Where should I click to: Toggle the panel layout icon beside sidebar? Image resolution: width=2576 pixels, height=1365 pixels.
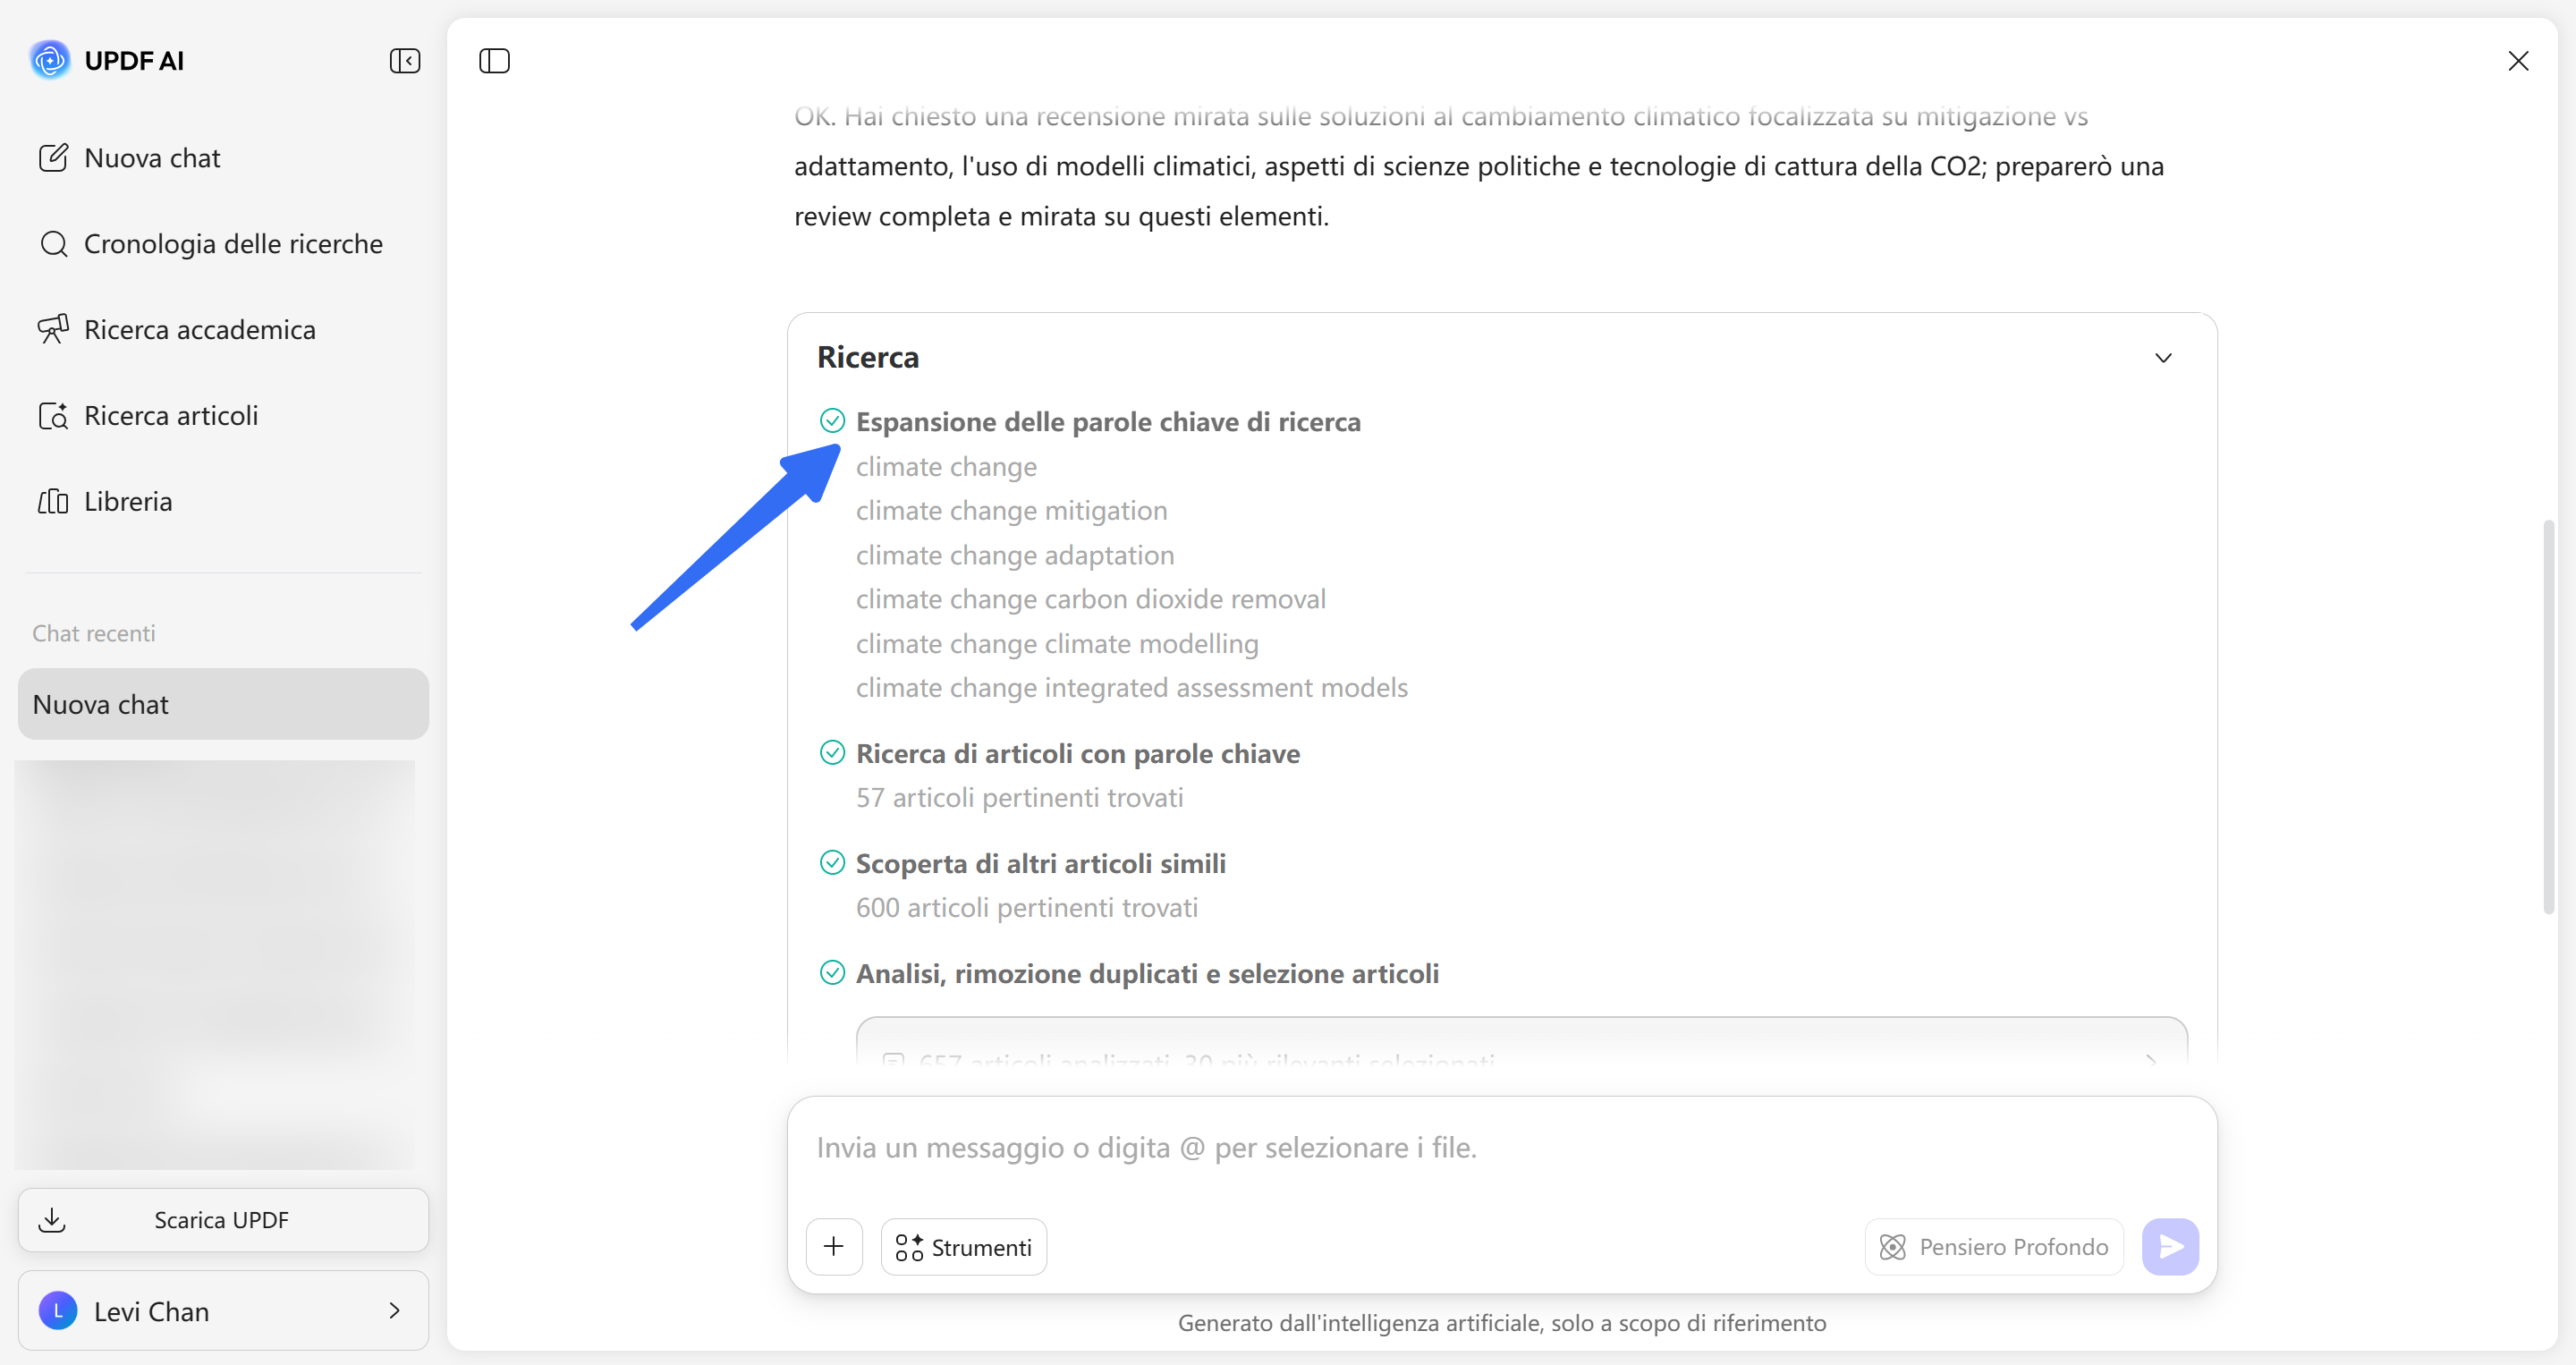pyautogui.click(x=494, y=61)
